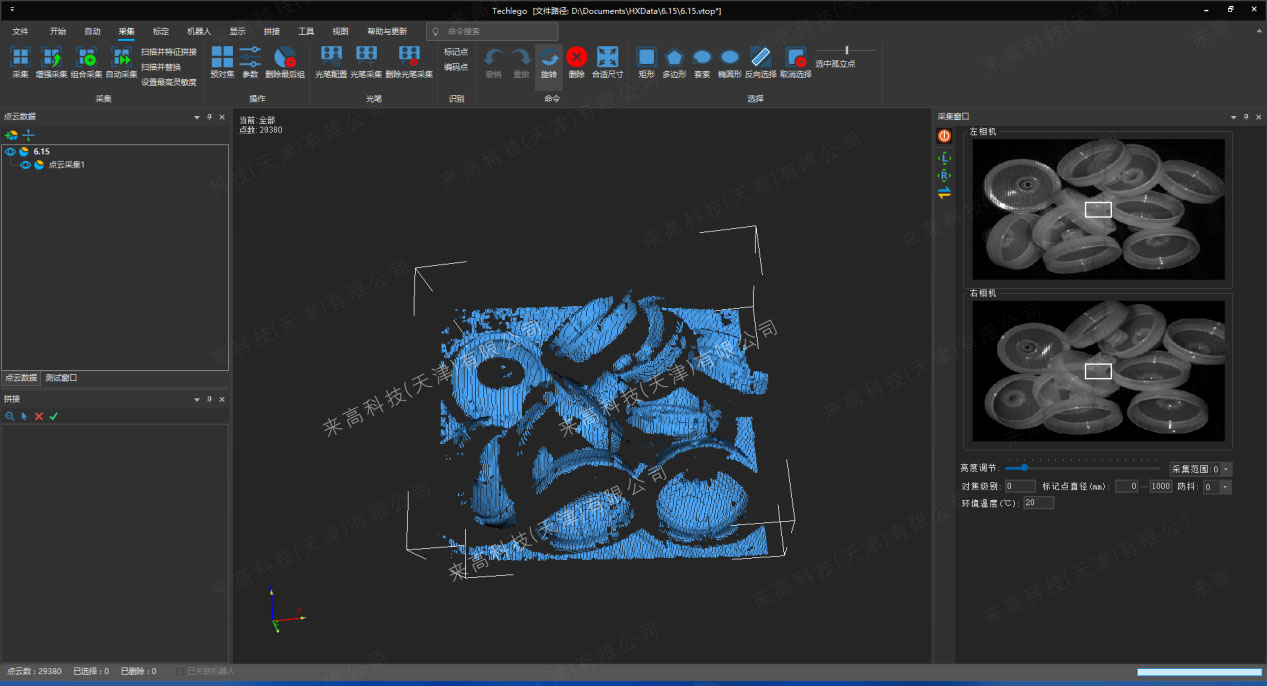Select the 多边形 polygon selection tool
Screen dimensions: 1267x686
click(x=674, y=57)
